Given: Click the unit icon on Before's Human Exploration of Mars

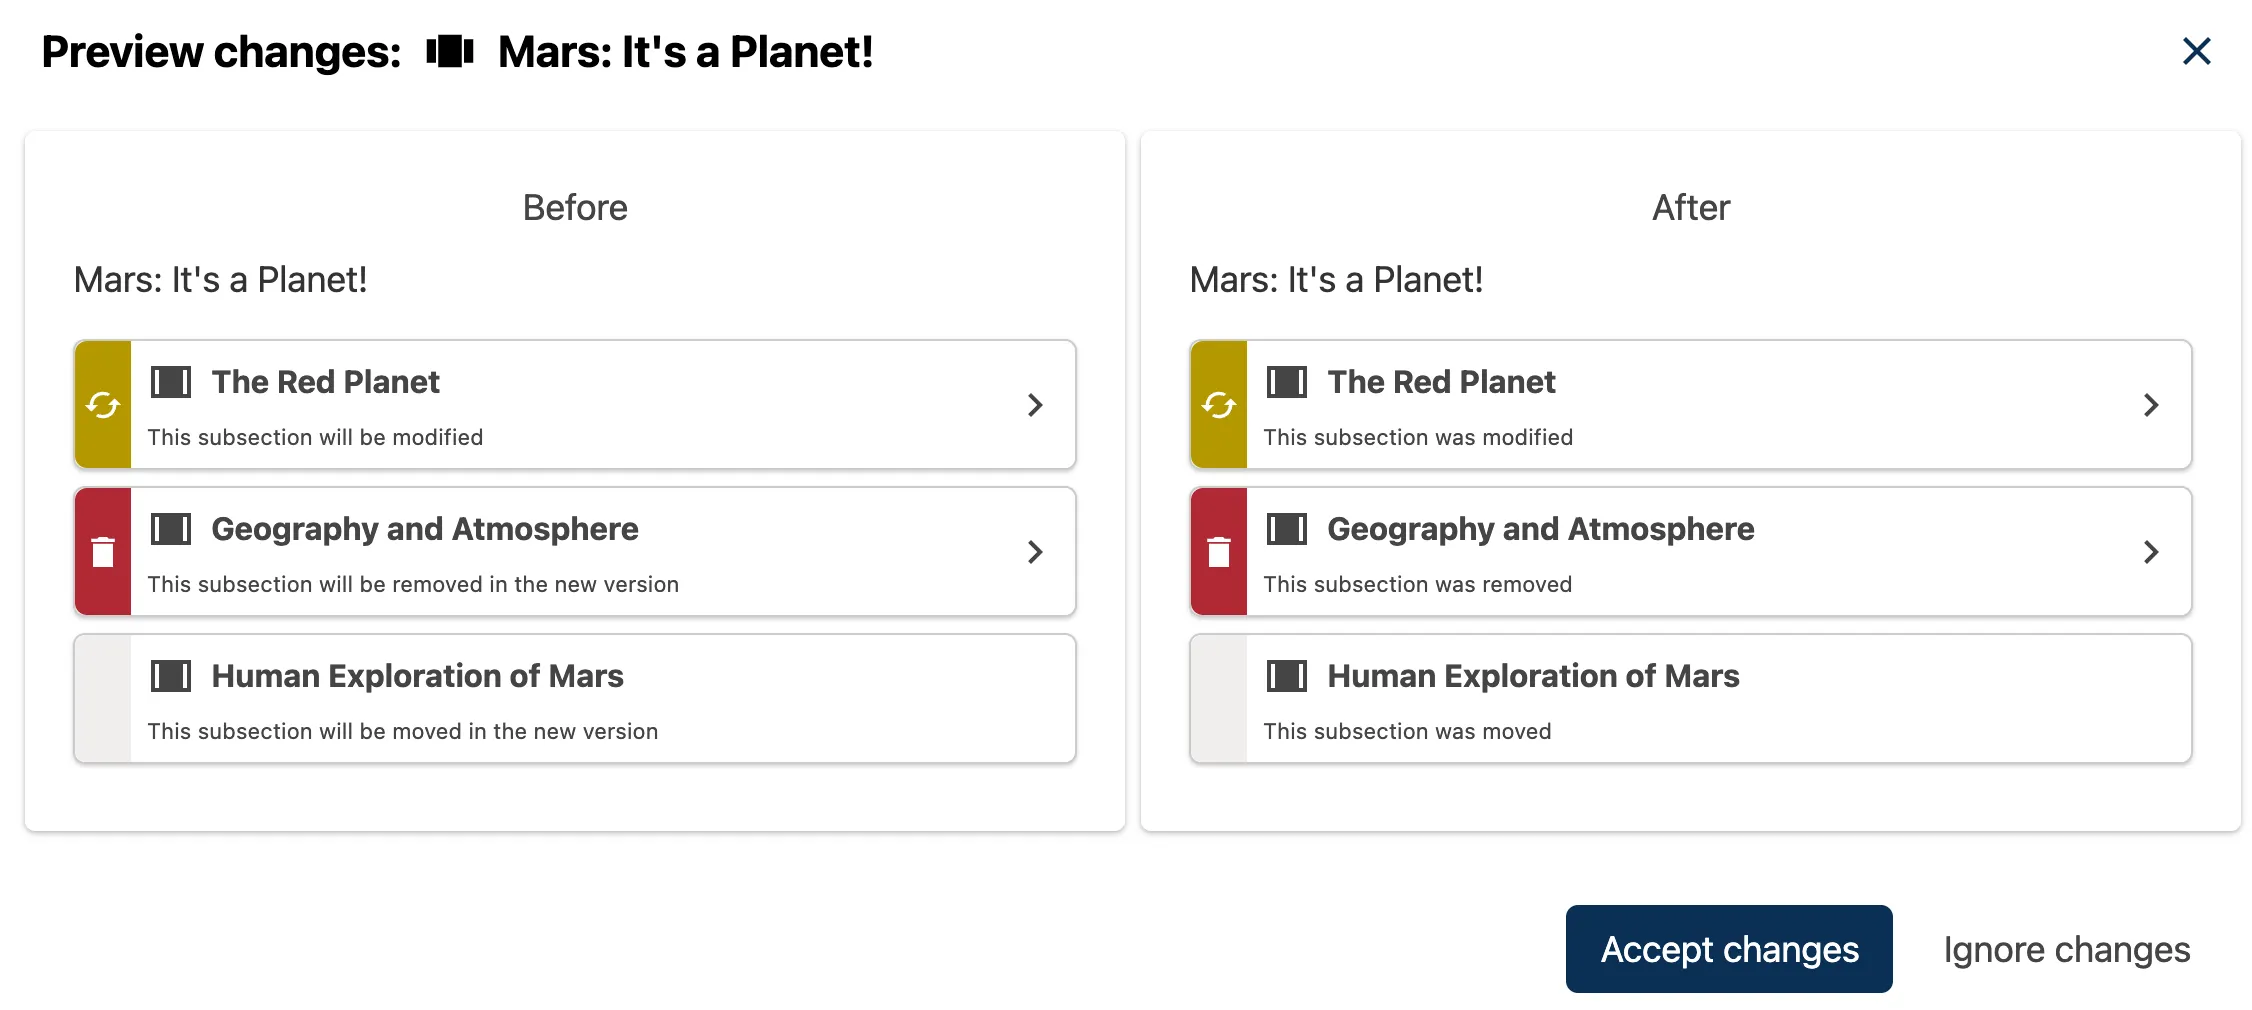Looking at the screenshot, I should 172,676.
